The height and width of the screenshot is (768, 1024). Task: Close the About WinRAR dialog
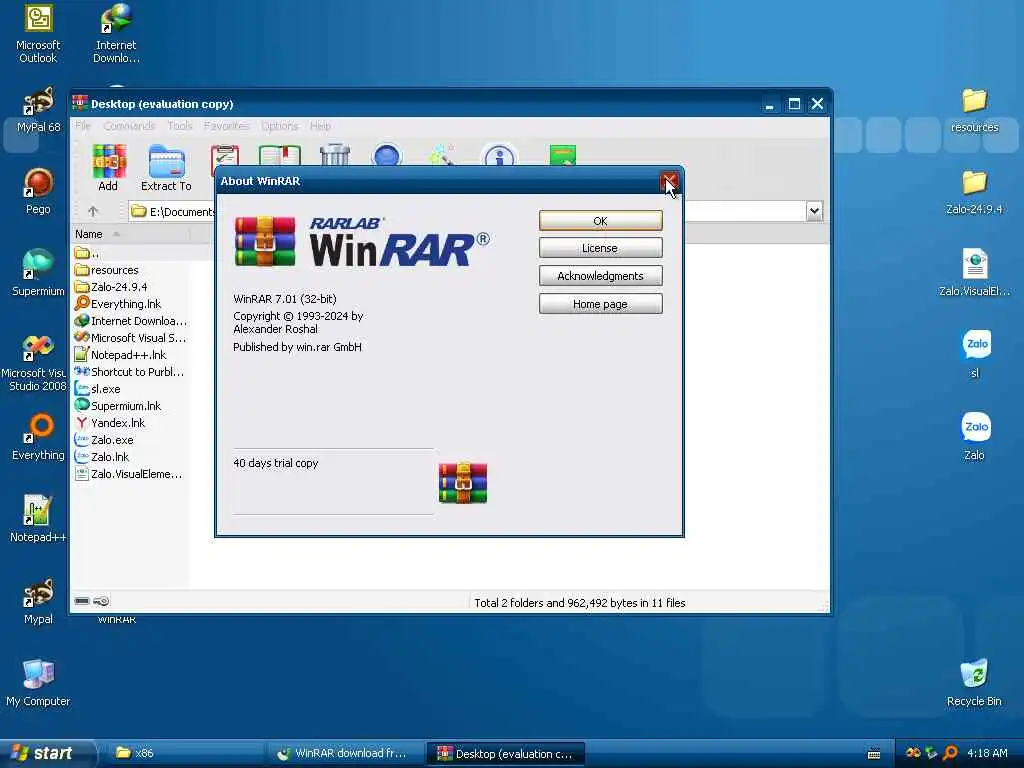point(669,182)
